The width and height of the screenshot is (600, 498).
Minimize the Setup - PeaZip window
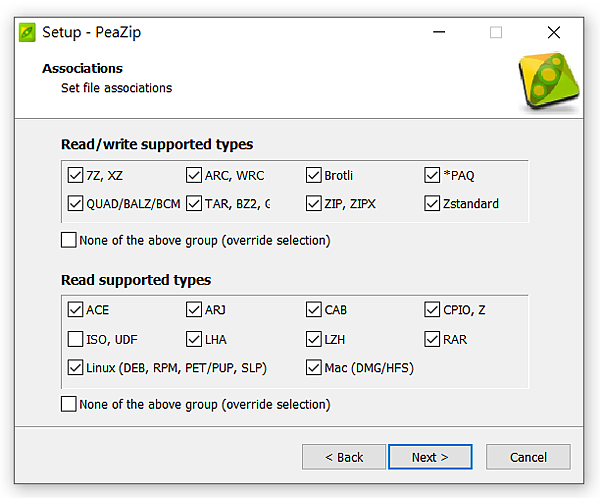tap(439, 32)
